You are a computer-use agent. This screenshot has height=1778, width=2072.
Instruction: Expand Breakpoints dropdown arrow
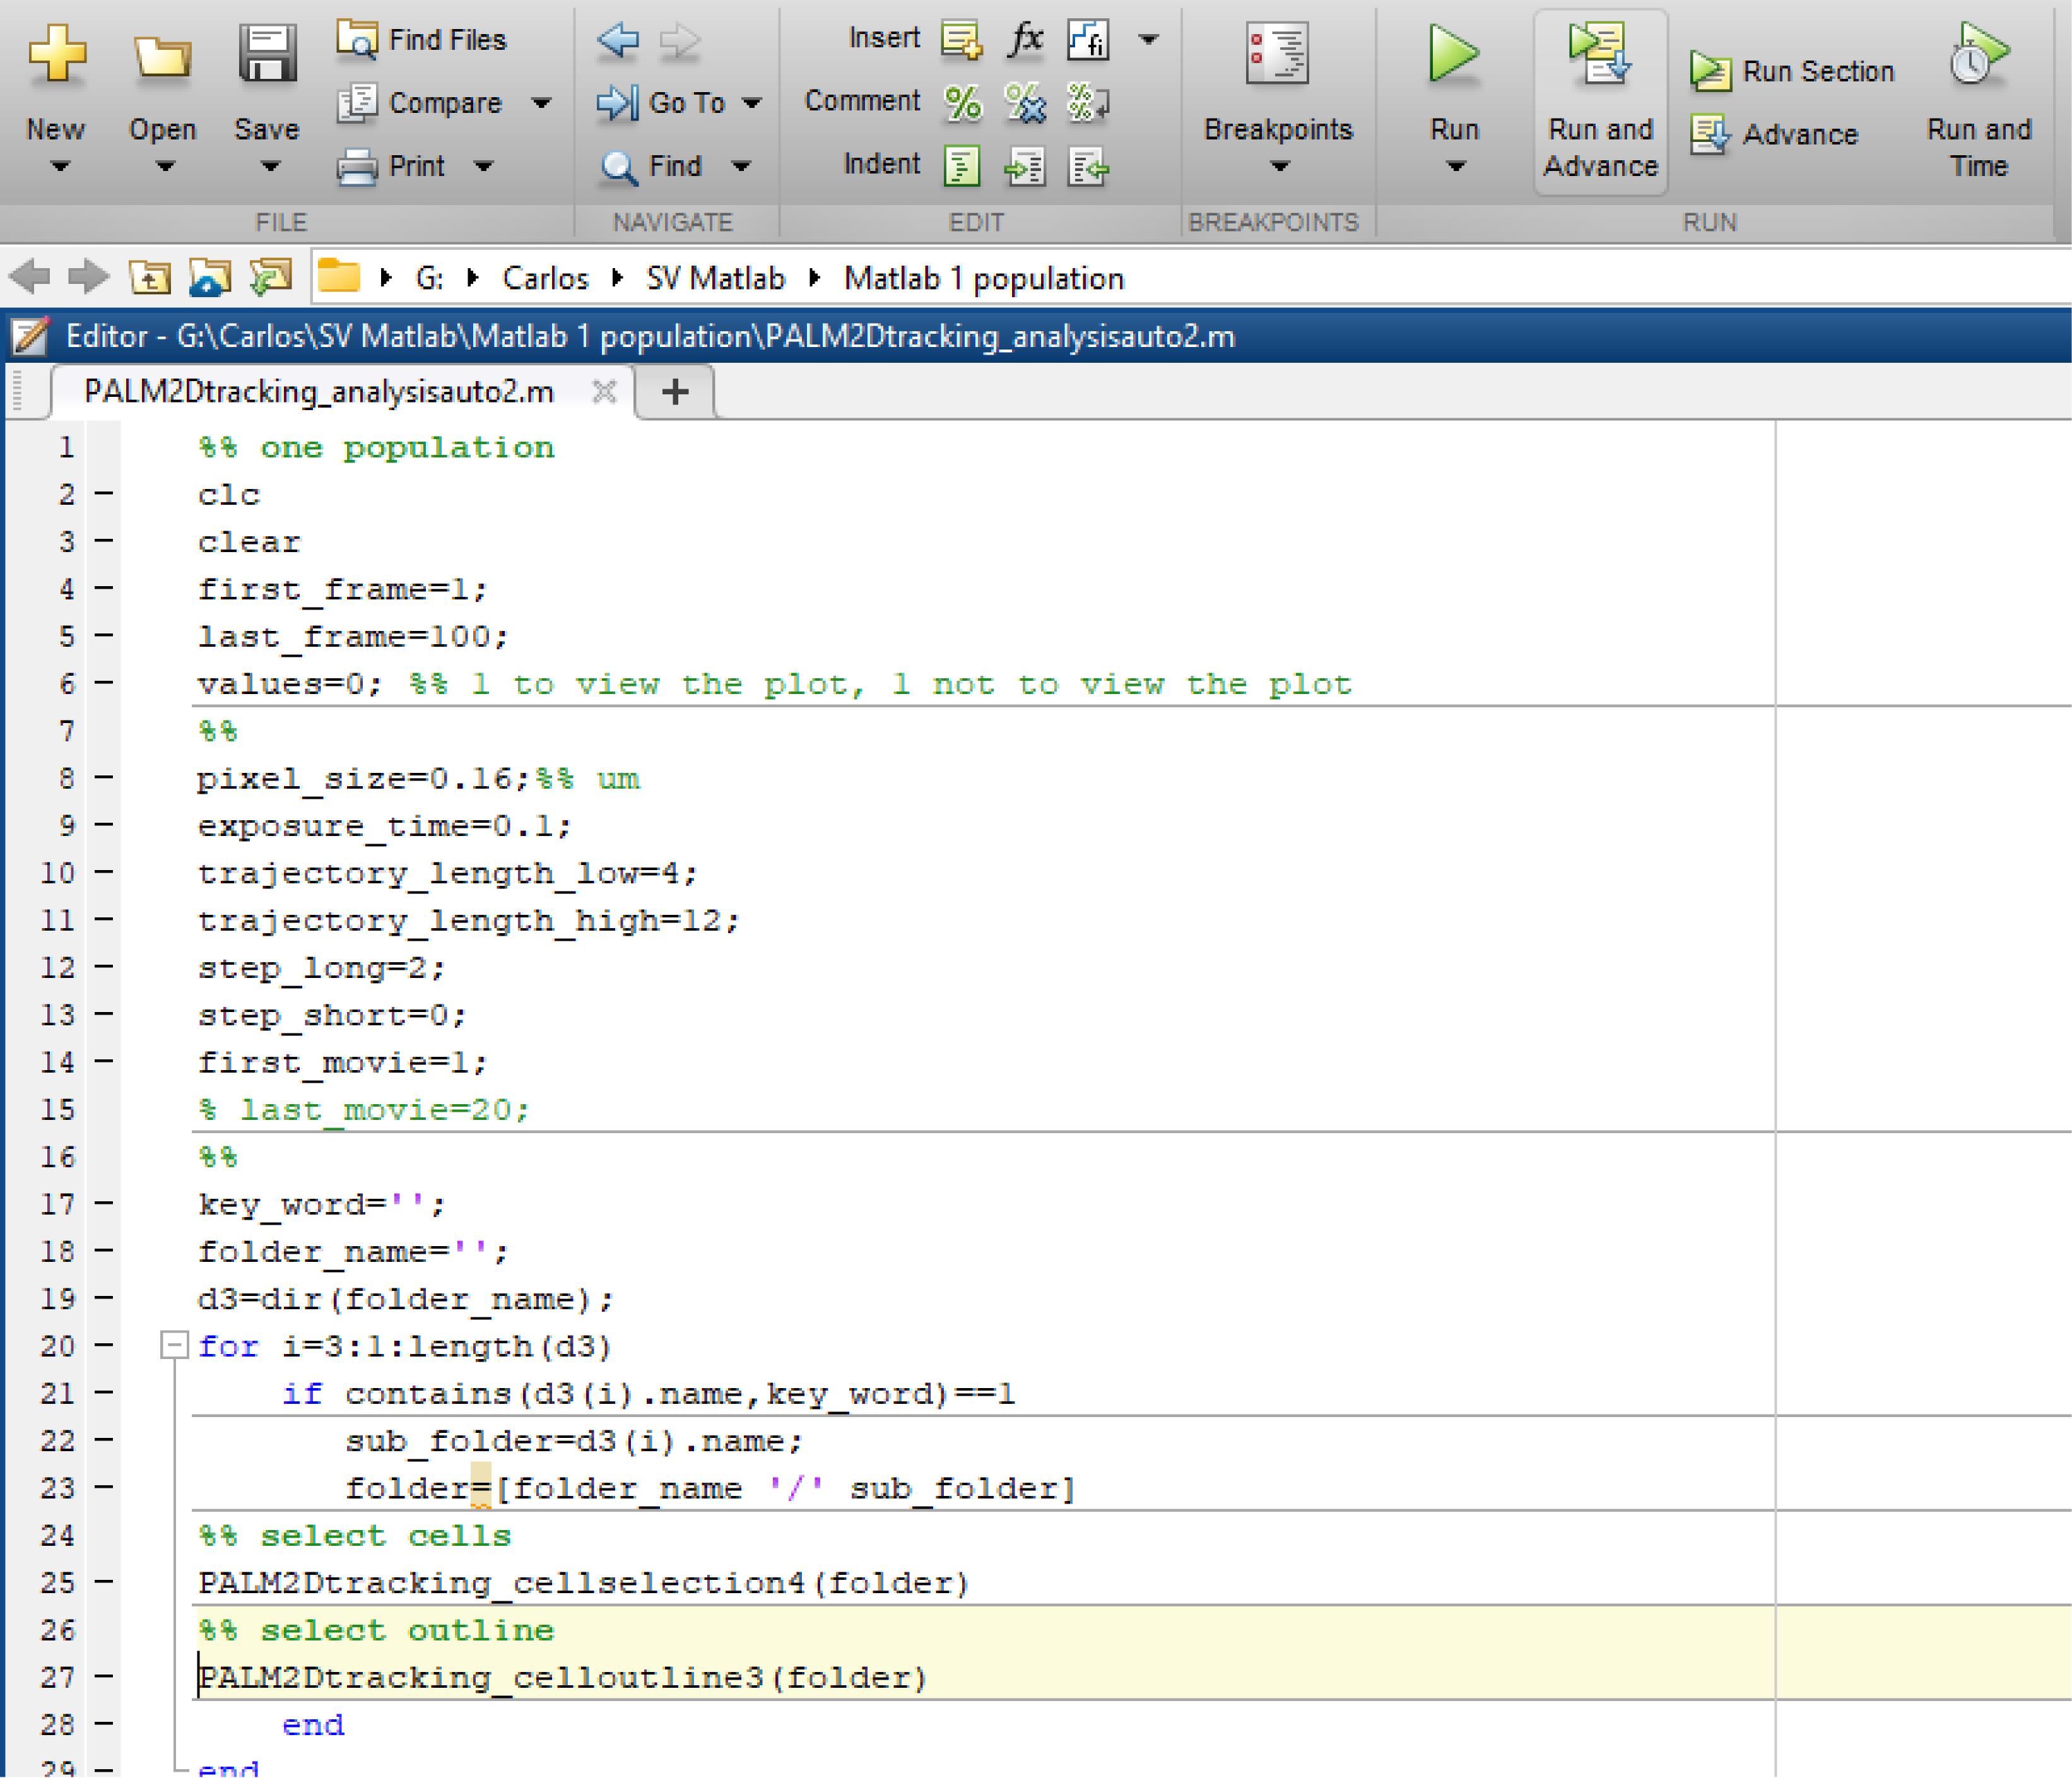point(1280,166)
